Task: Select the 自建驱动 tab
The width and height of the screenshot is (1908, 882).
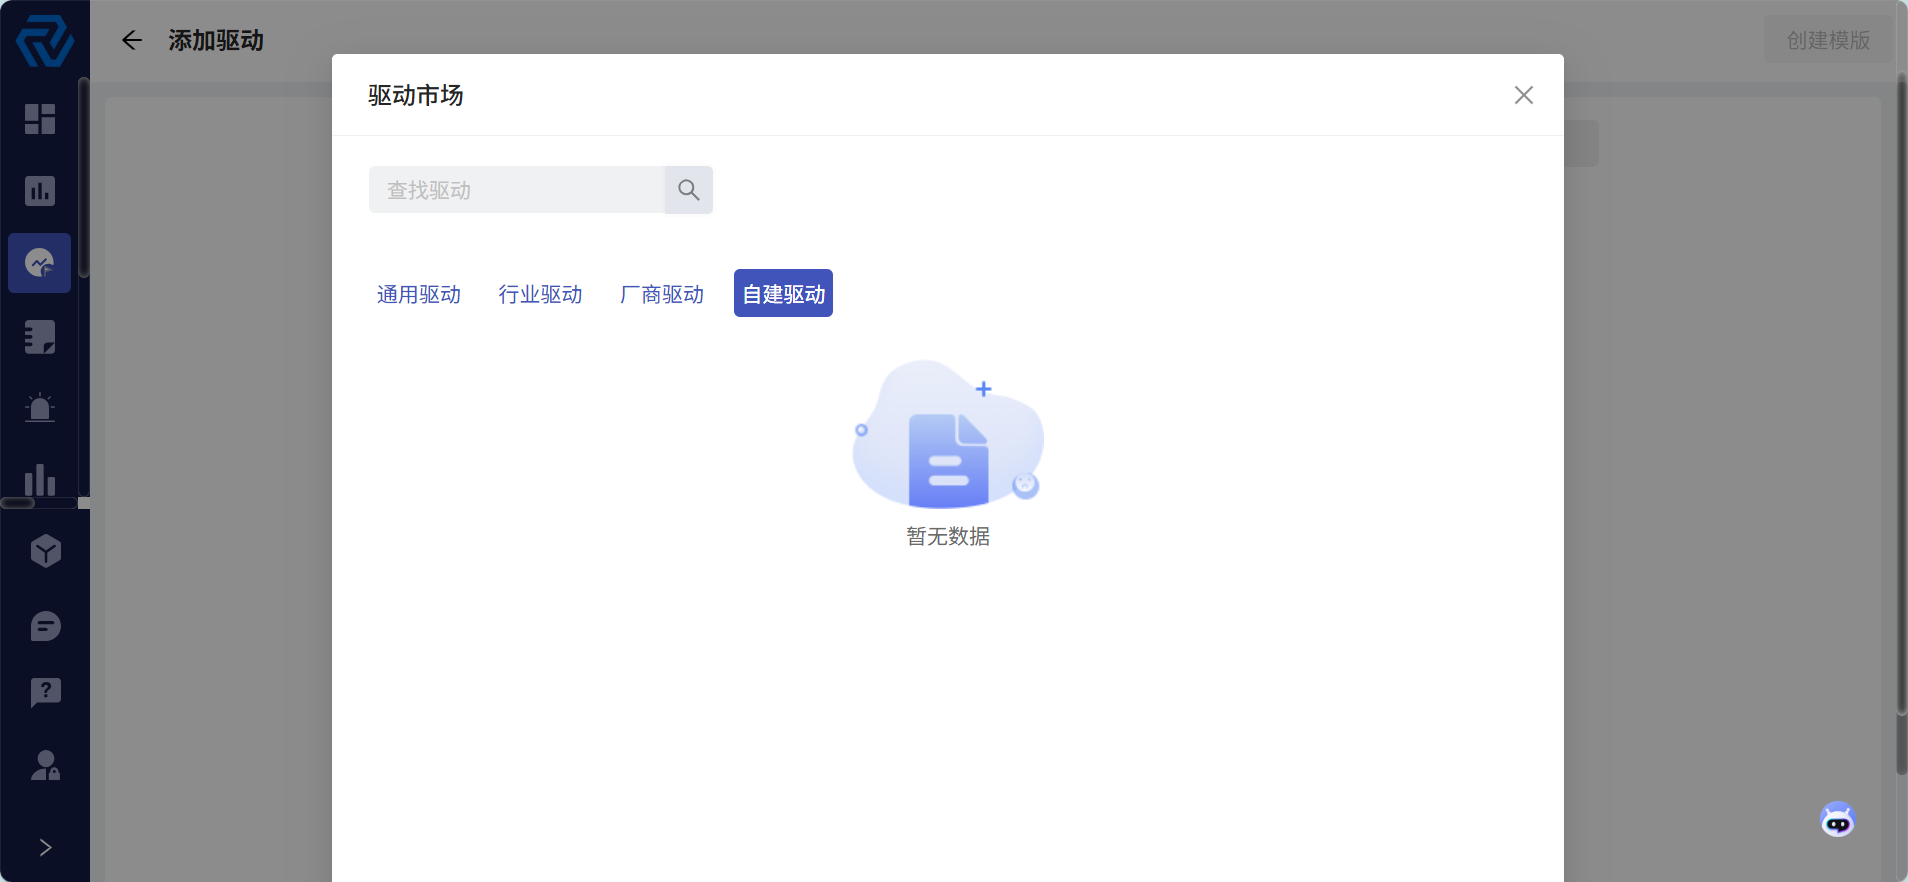Action: click(783, 293)
